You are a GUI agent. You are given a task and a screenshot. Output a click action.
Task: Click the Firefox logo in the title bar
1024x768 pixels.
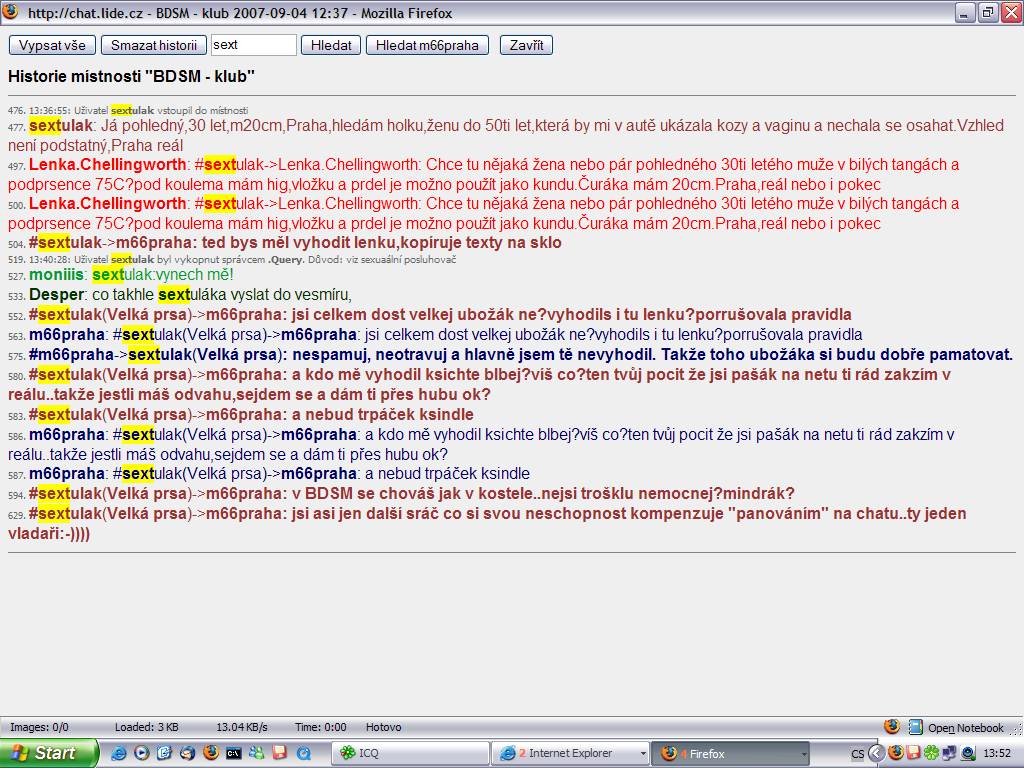click(10, 12)
